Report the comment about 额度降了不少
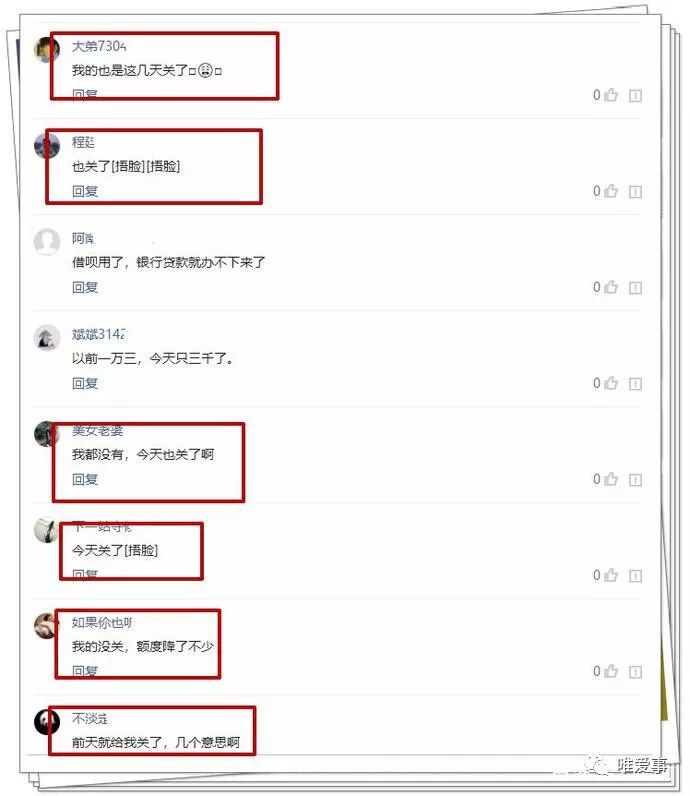 pos(635,672)
